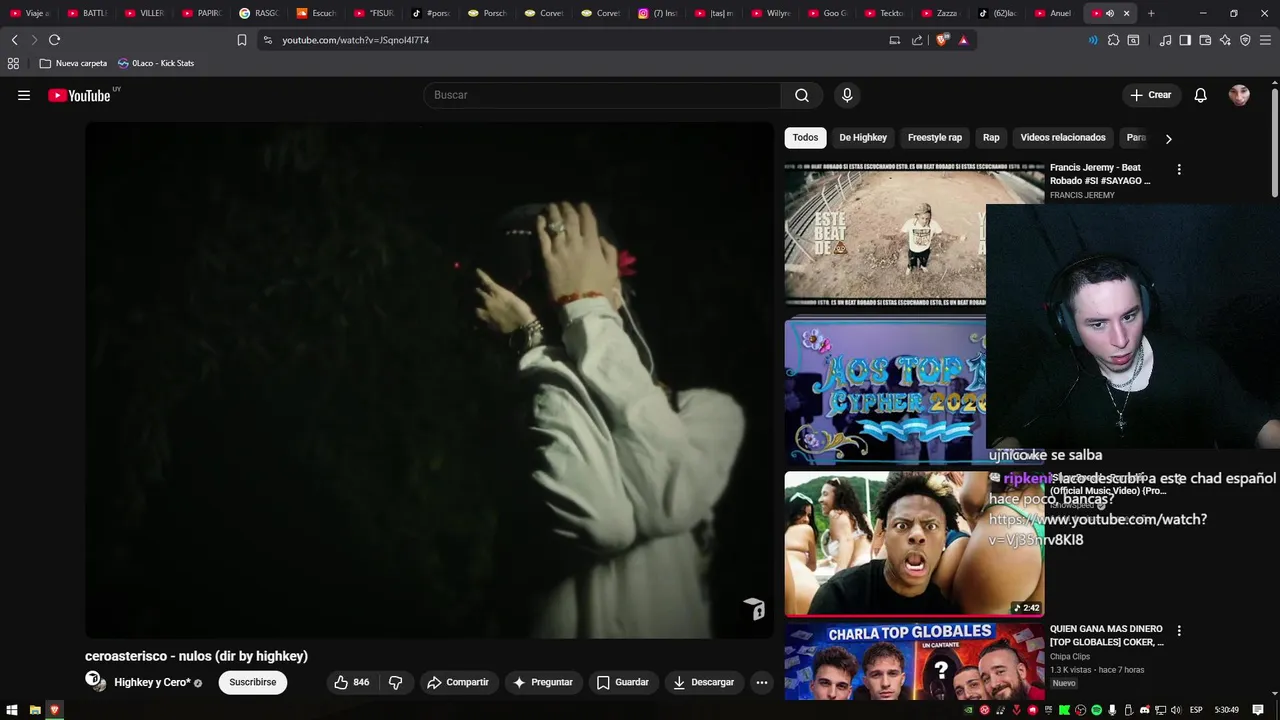Screen dimensions: 1280x720
Task: Start voice search with microphone icon
Action: click(x=847, y=95)
